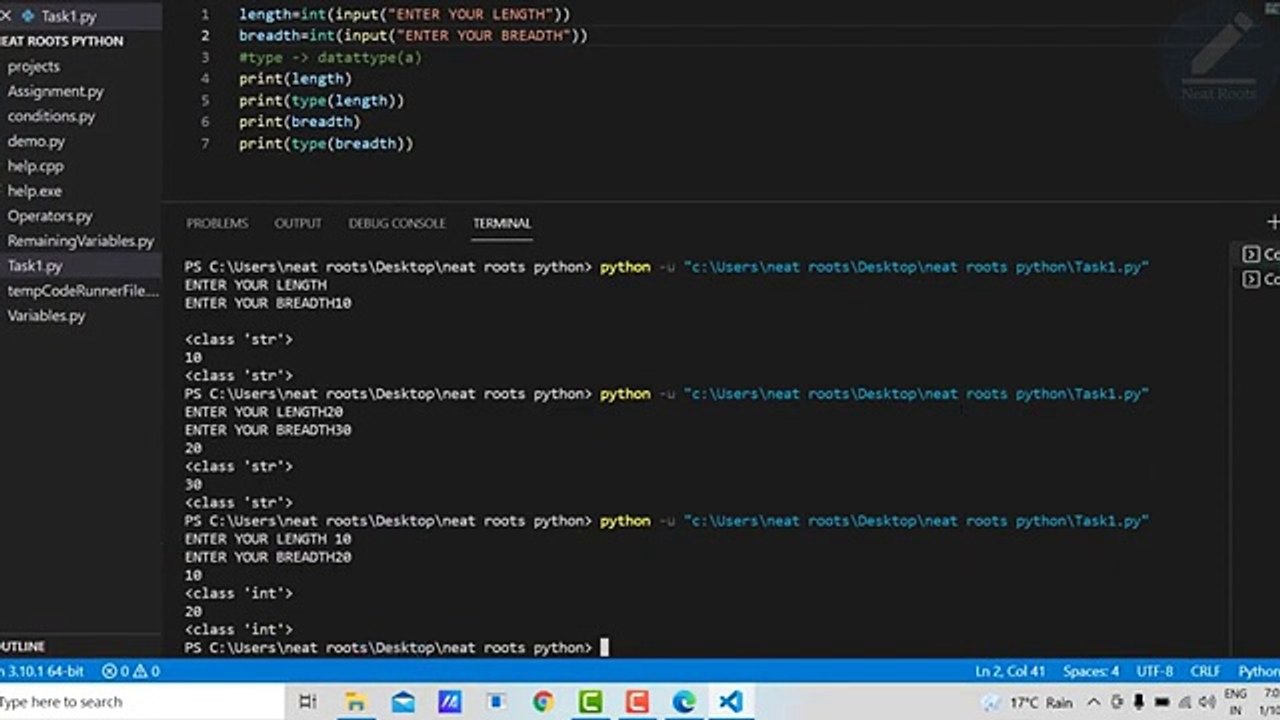Click the comment line #type -> datattype(a)

tap(330, 57)
